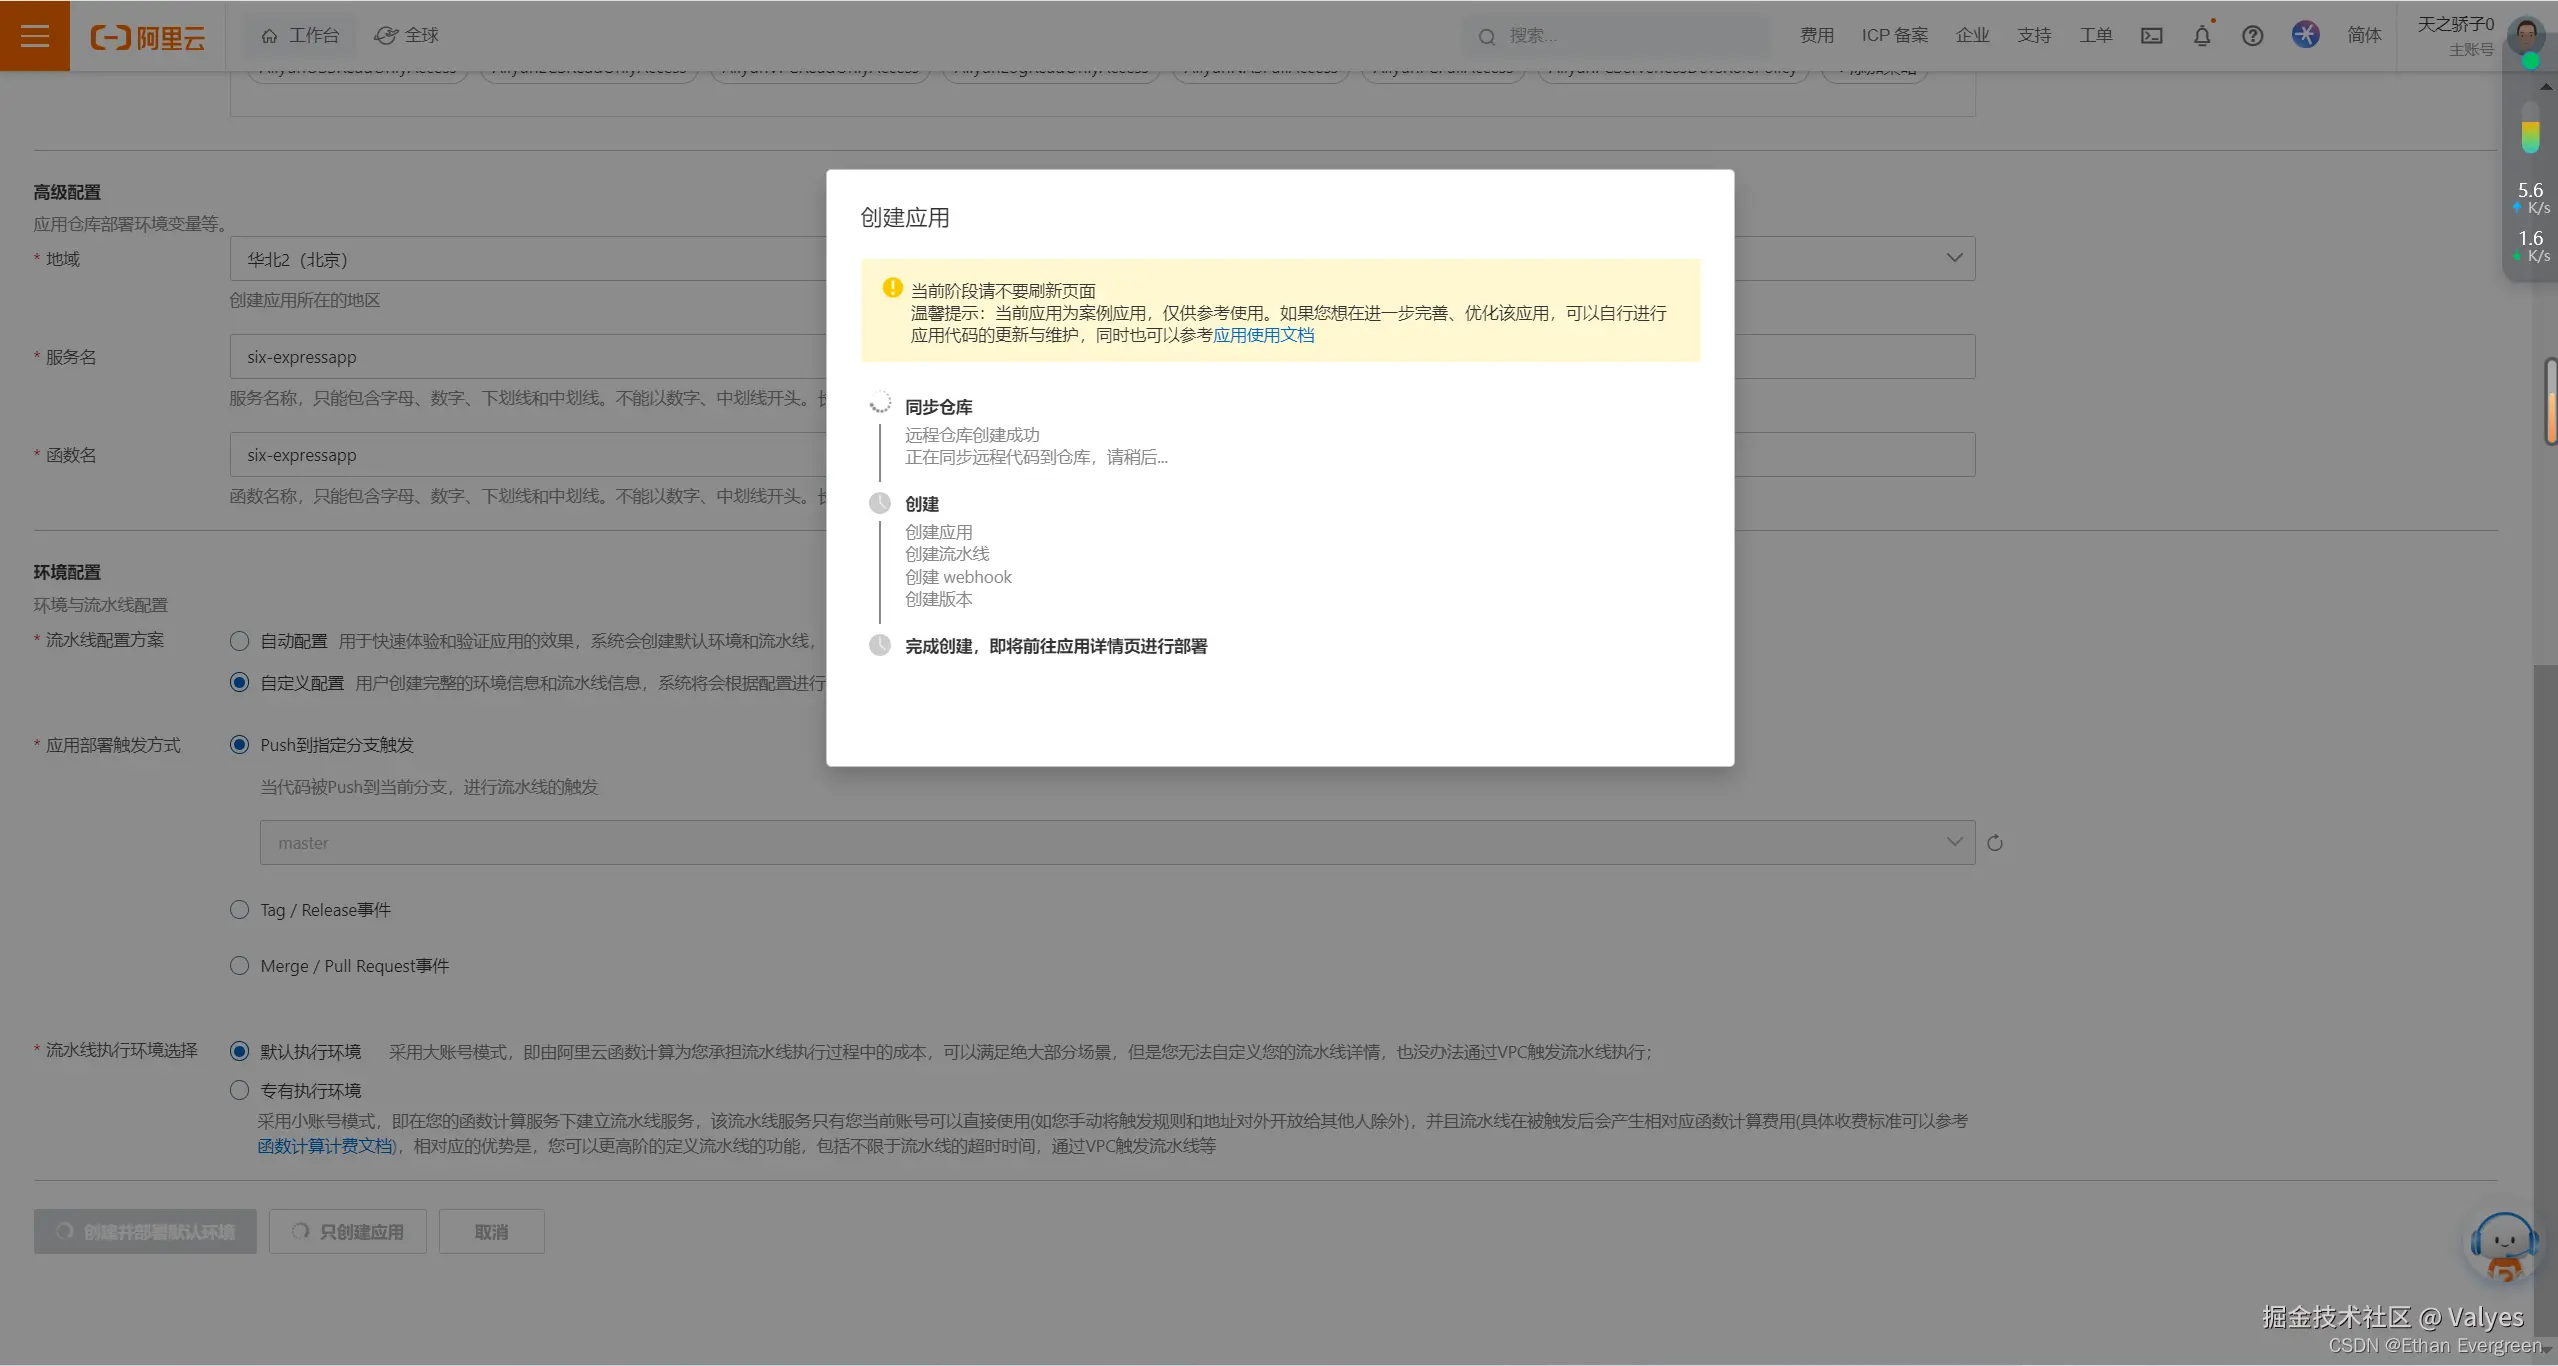This screenshot has width=2558, height=1366.
Task: Click the user avatar in header
Action: [x=2527, y=34]
